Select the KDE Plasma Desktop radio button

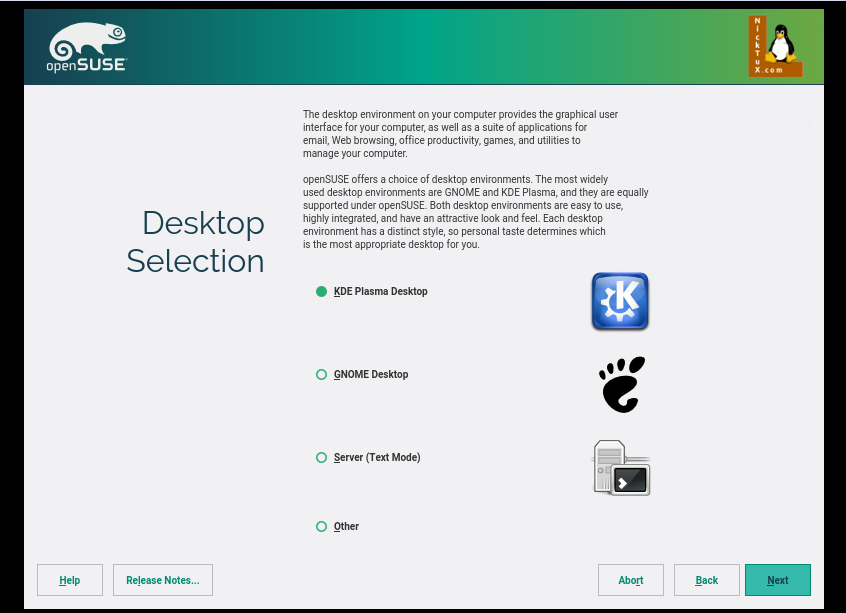(x=321, y=292)
